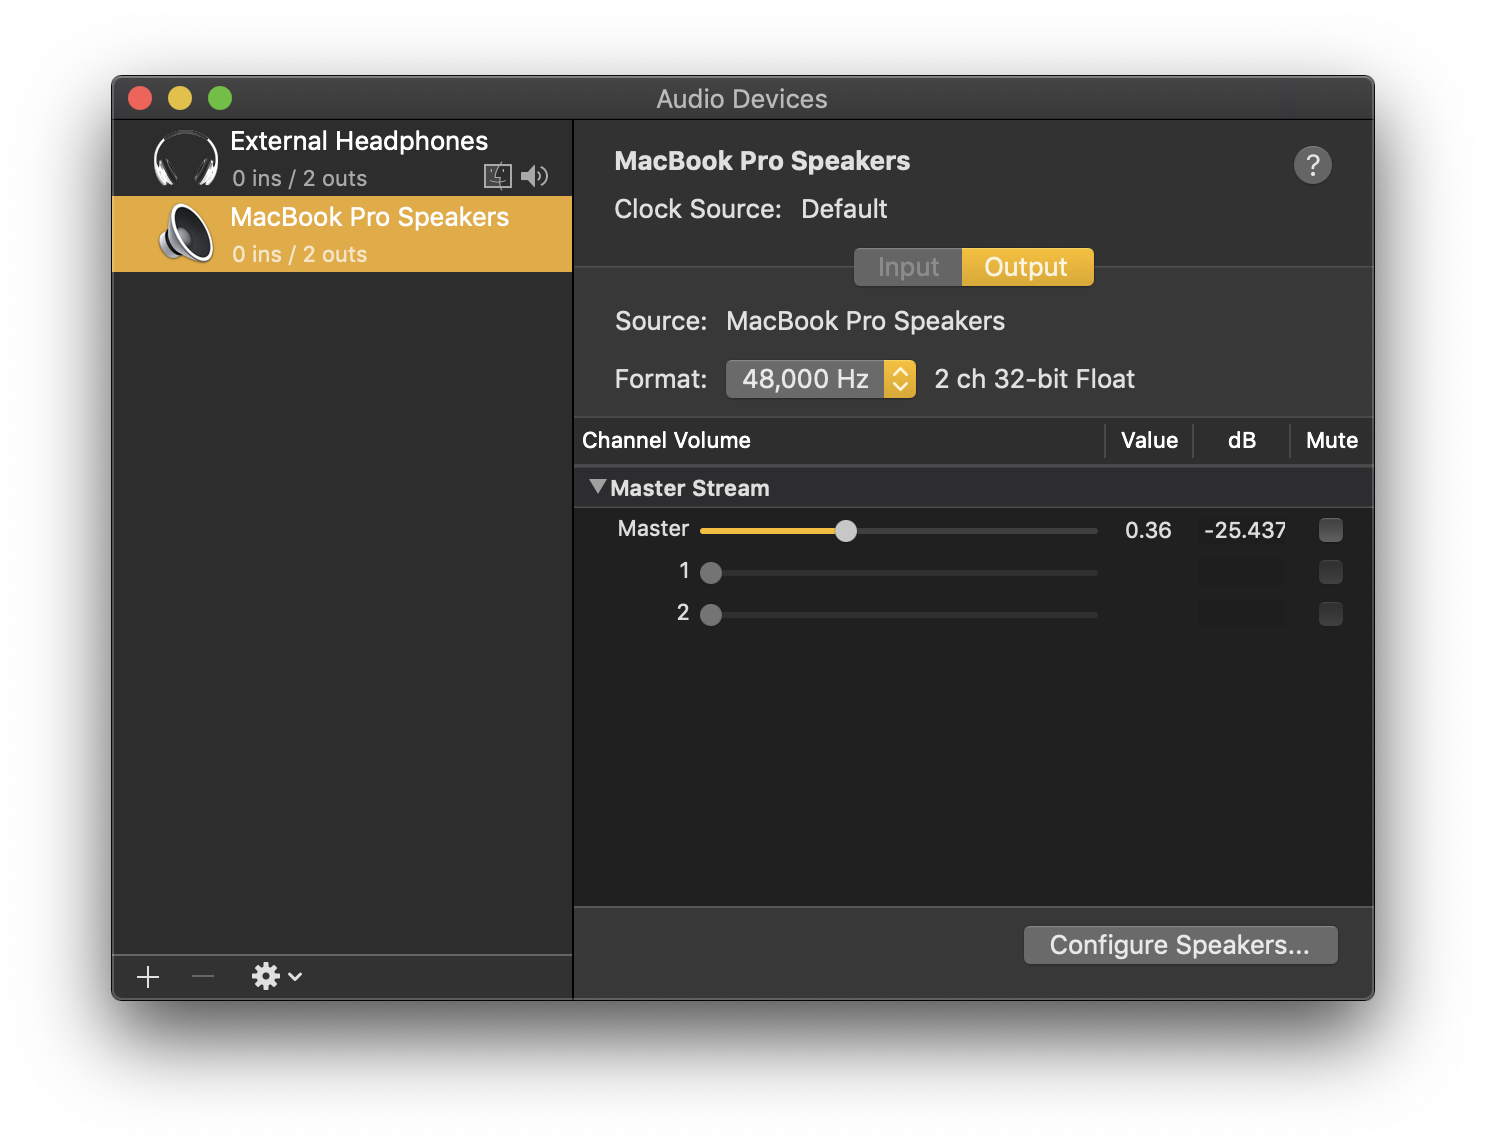The height and width of the screenshot is (1148, 1486).
Task: Open the 48,000 Hz format dropdown
Action: pos(821,379)
